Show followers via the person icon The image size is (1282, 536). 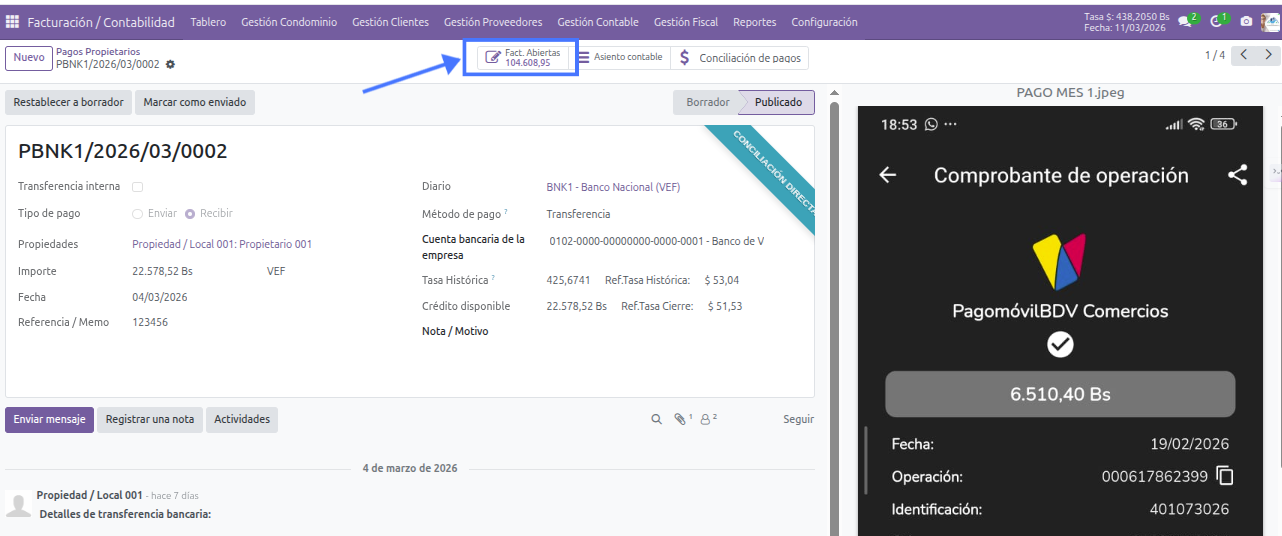pos(706,420)
